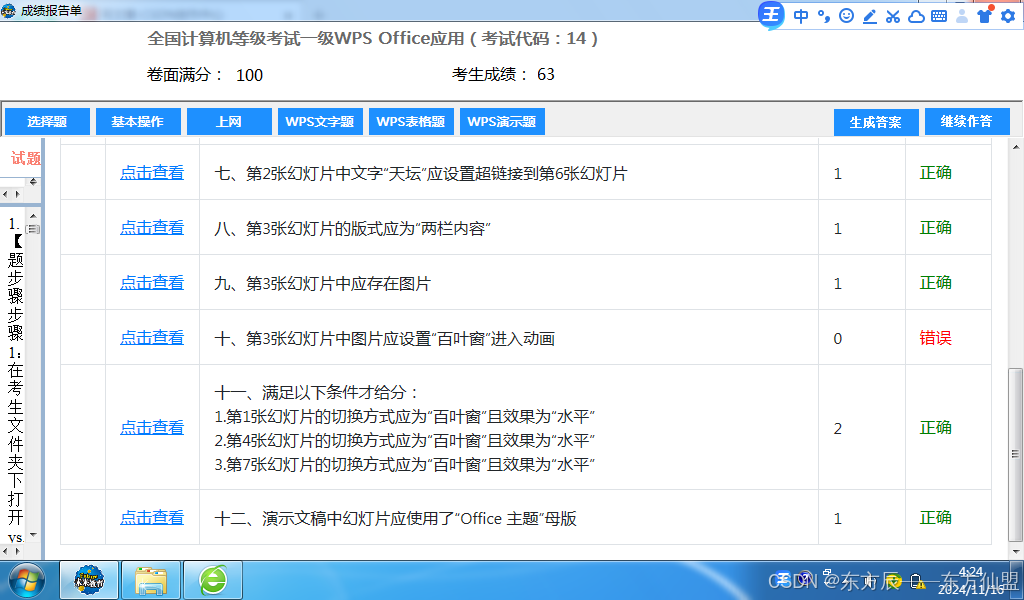1024x600 pixels.
Task: Click the main results scrollbar down arrow
Action: (x=1016, y=552)
